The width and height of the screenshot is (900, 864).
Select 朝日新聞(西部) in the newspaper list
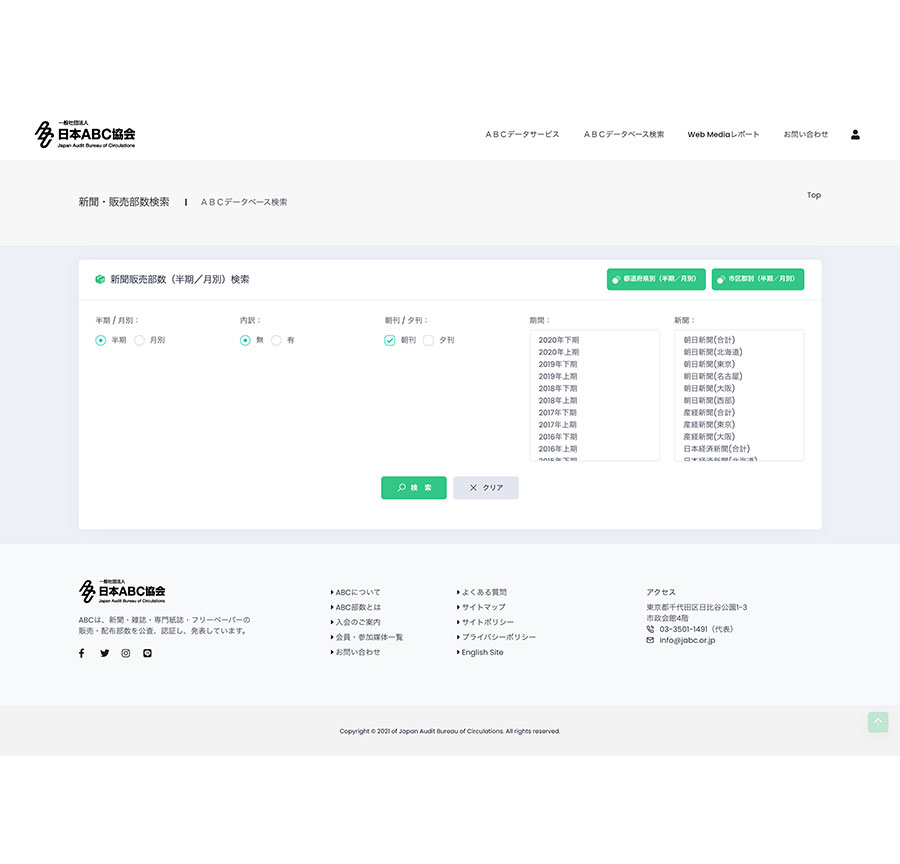point(739,400)
